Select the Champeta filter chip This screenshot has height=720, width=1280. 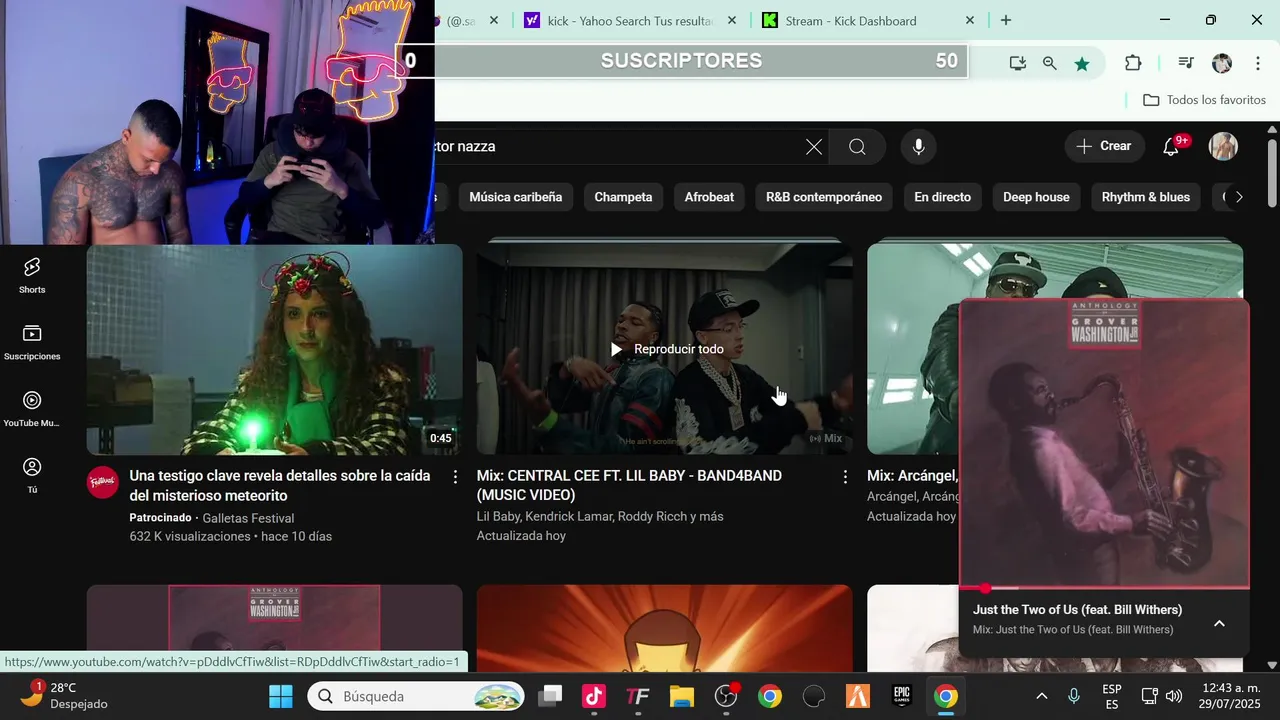pyautogui.click(x=623, y=197)
